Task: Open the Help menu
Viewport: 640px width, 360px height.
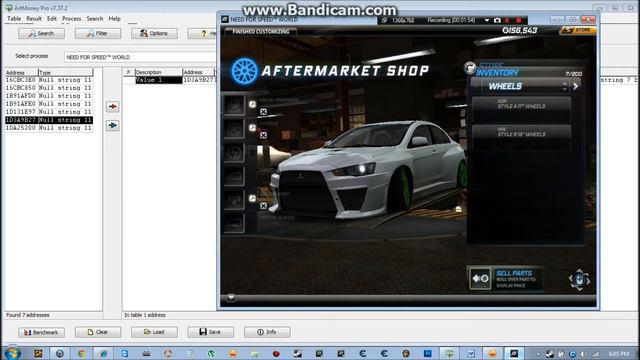Action: (114, 19)
